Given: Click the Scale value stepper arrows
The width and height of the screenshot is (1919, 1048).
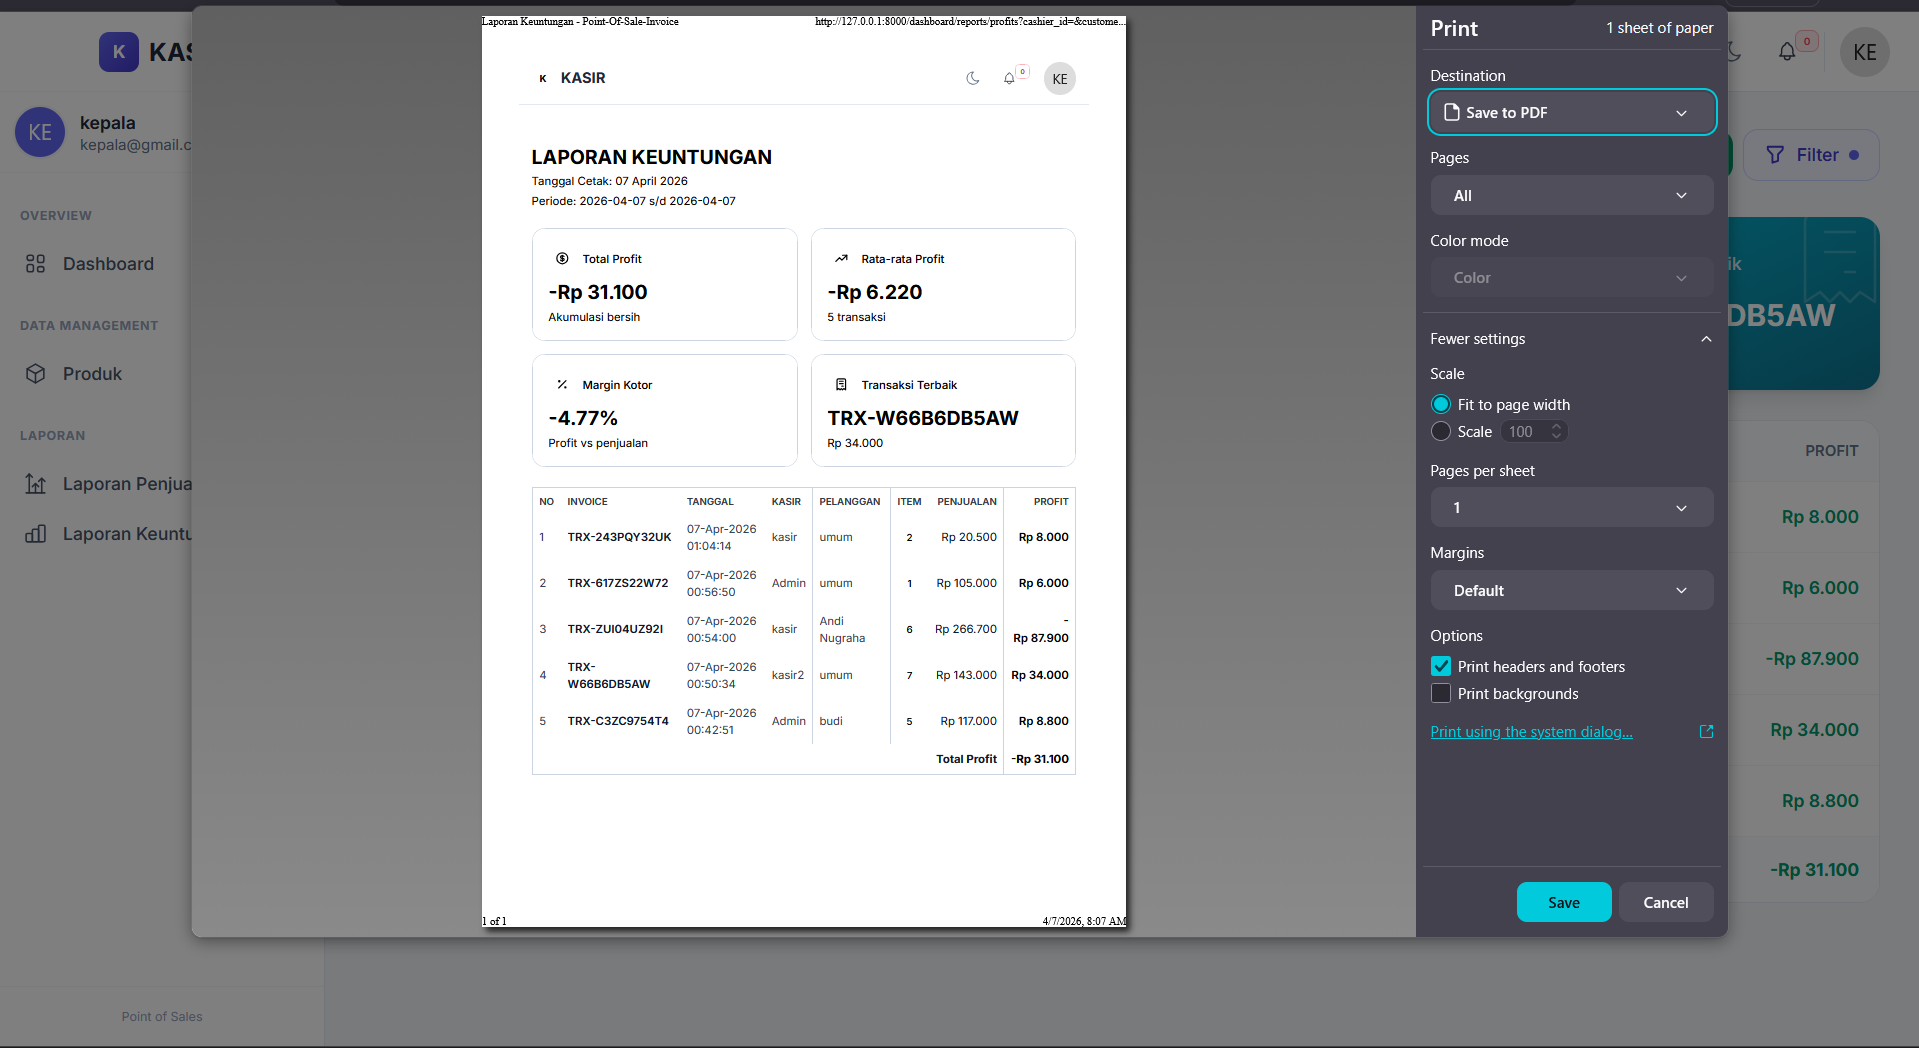Looking at the screenshot, I should 1556,431.
